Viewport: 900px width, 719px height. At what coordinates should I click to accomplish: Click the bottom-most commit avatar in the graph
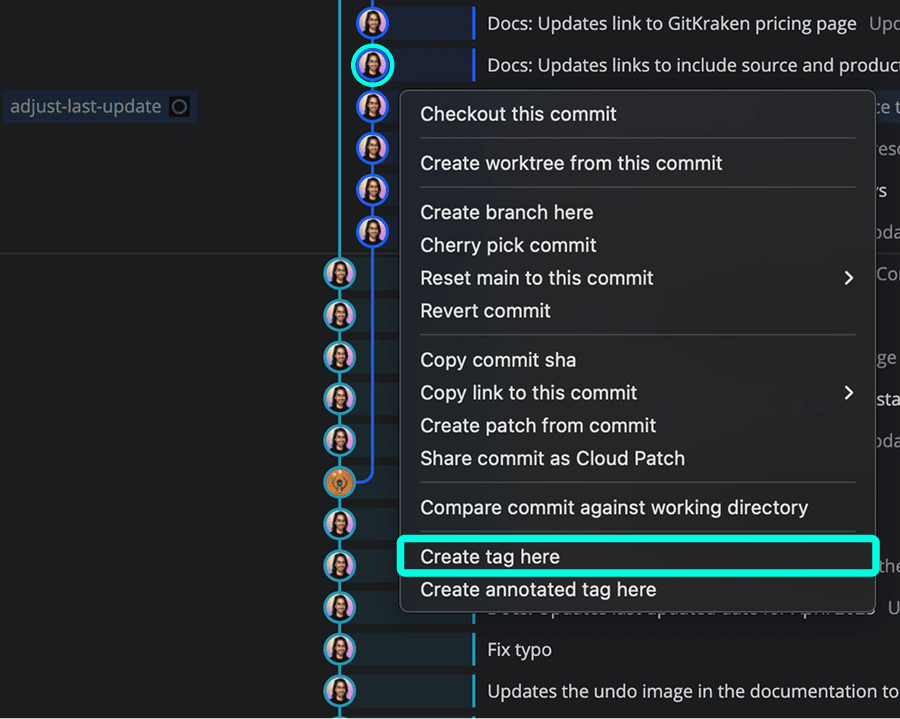point(339,691)
